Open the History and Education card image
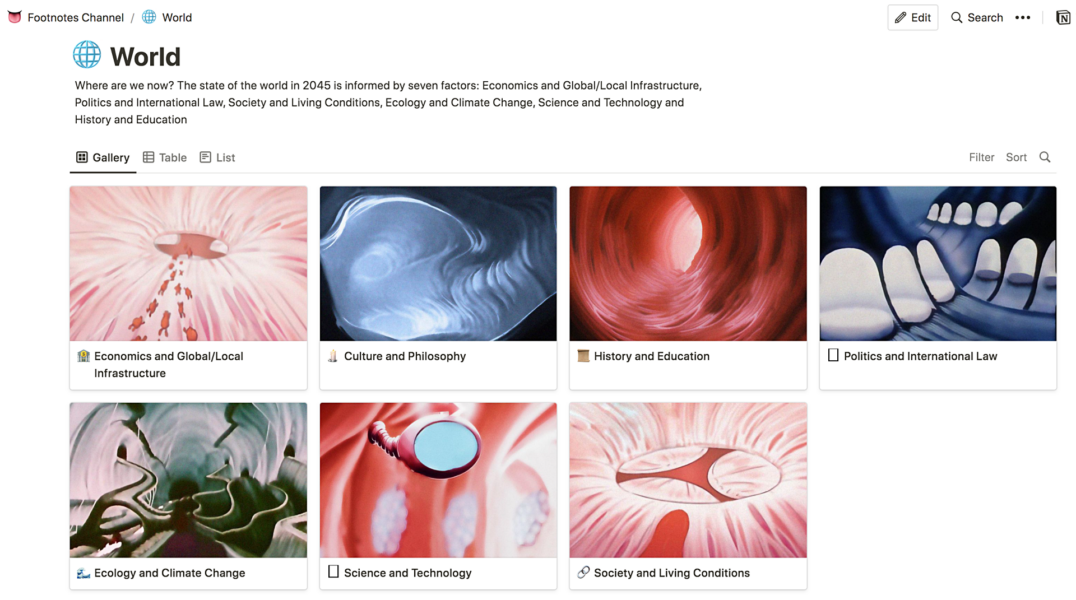The width and height of the screenshot is (1076, 600). click(688, 264)
